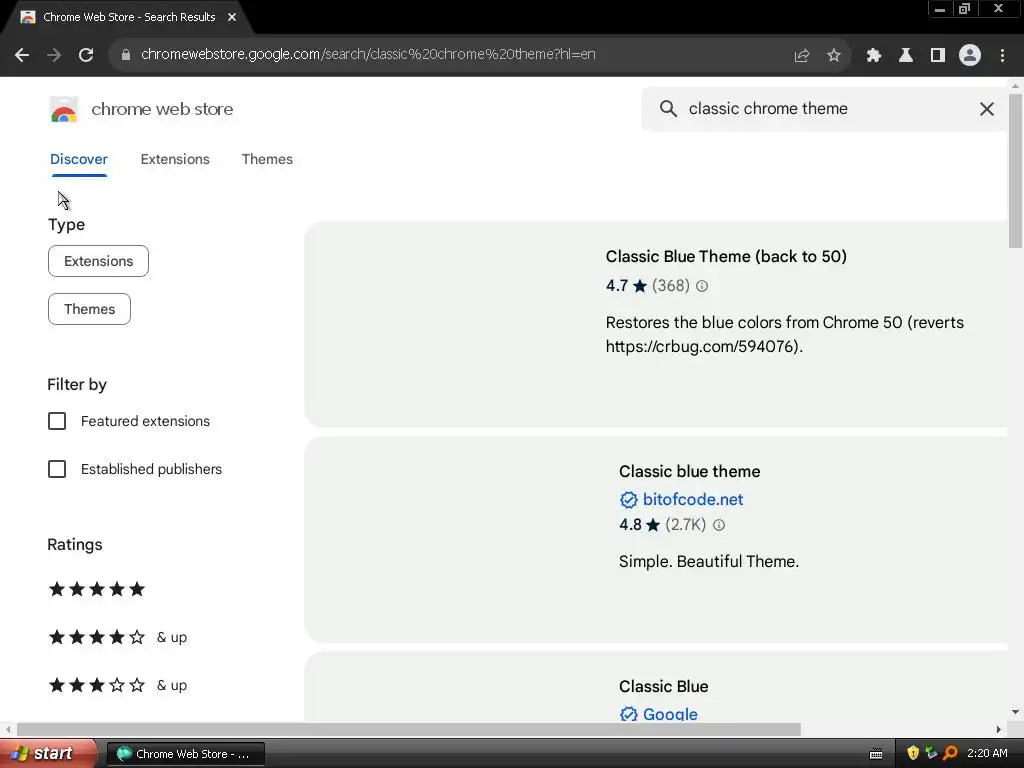Image resolution: width=1024 pixels, height=768 pixels.
Task: Open the profile avatar icon
Action: point(969,55)
